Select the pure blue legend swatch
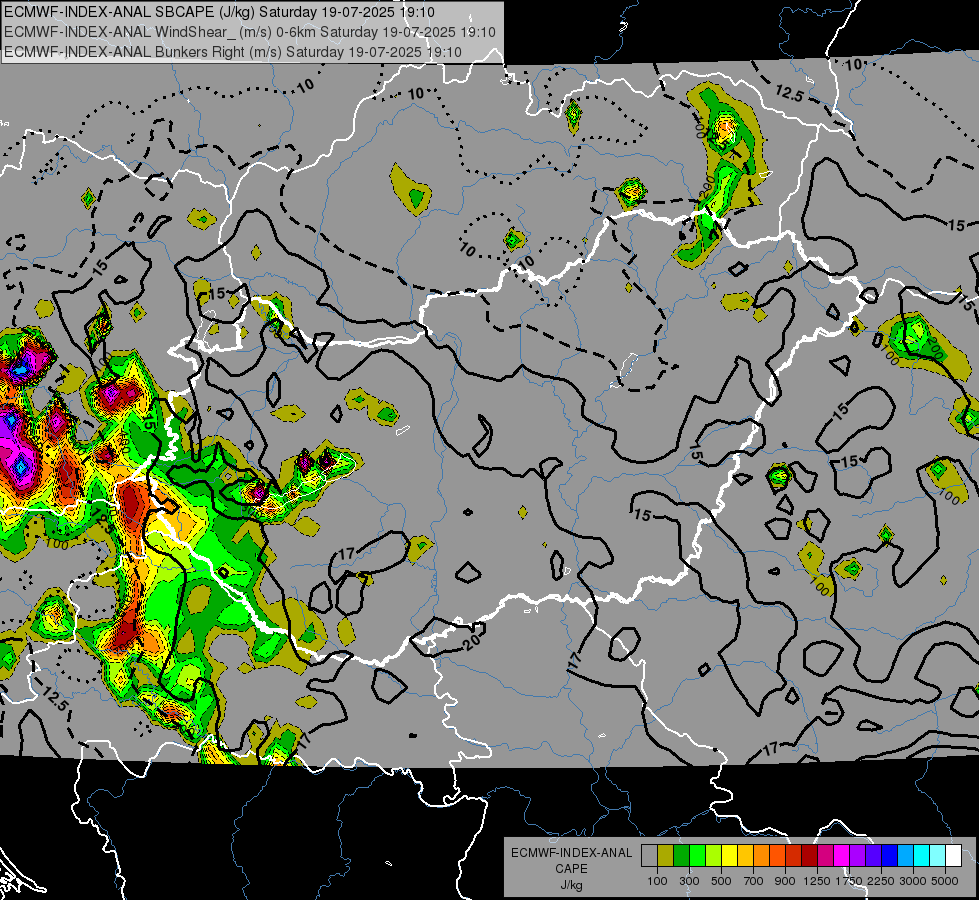Screen dimensions: 979x900 (x=890, y=856)
